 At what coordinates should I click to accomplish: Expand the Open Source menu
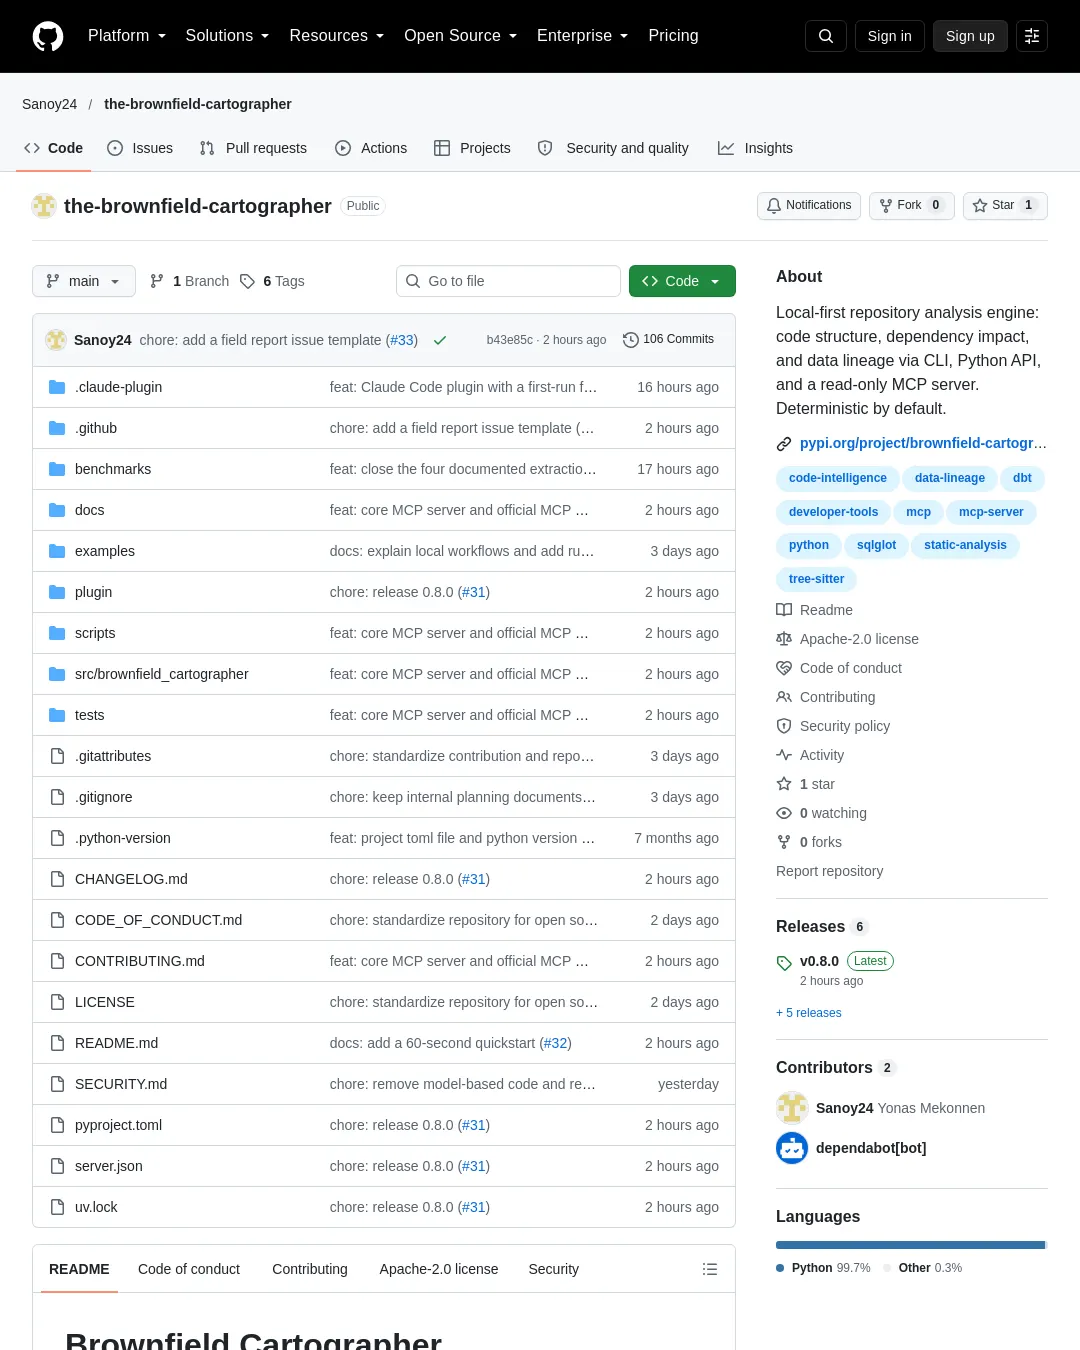coord(461,36)
